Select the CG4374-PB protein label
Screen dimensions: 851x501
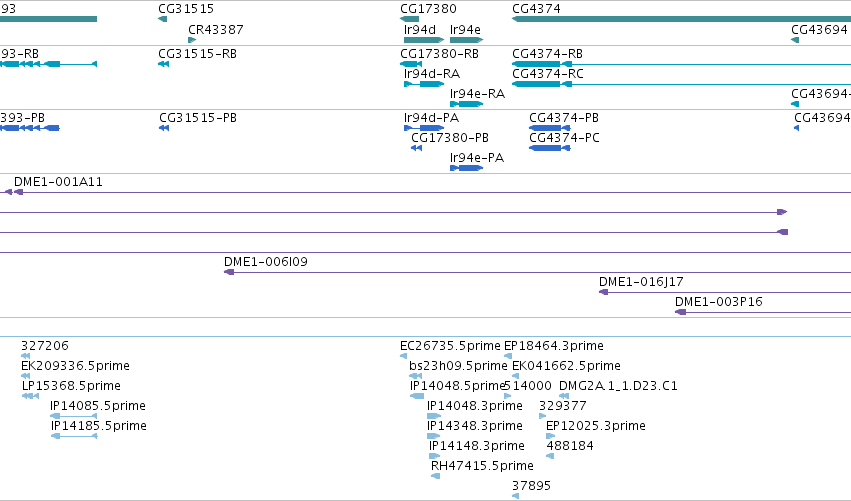(x=564, y=118)
